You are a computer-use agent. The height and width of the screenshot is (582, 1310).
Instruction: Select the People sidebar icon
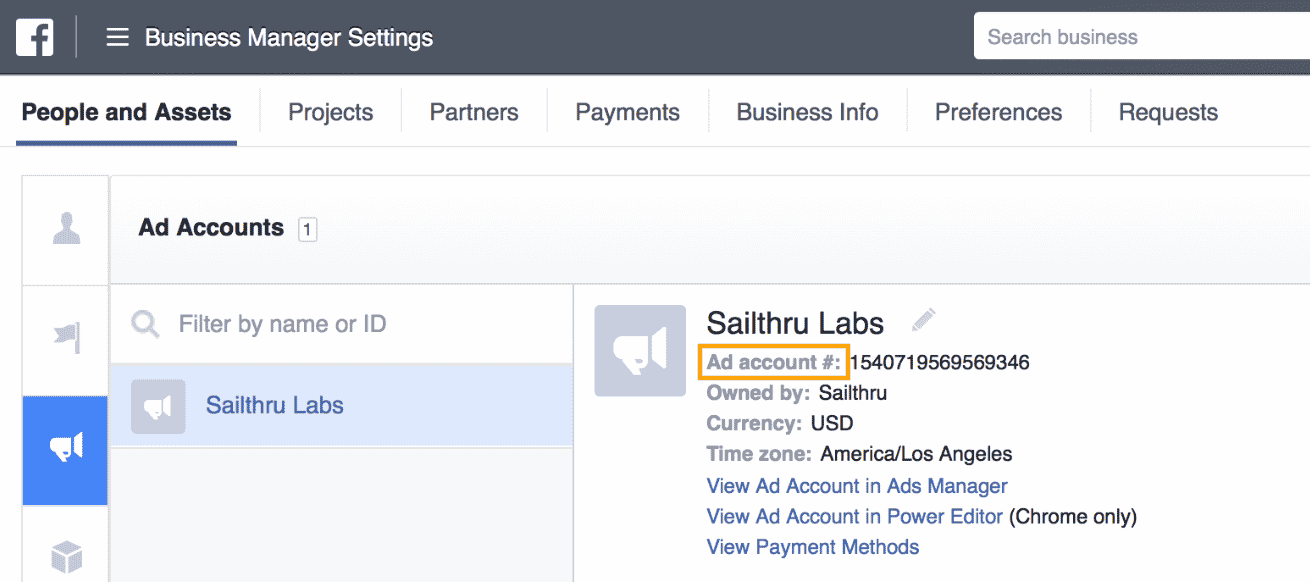point(66,231)
